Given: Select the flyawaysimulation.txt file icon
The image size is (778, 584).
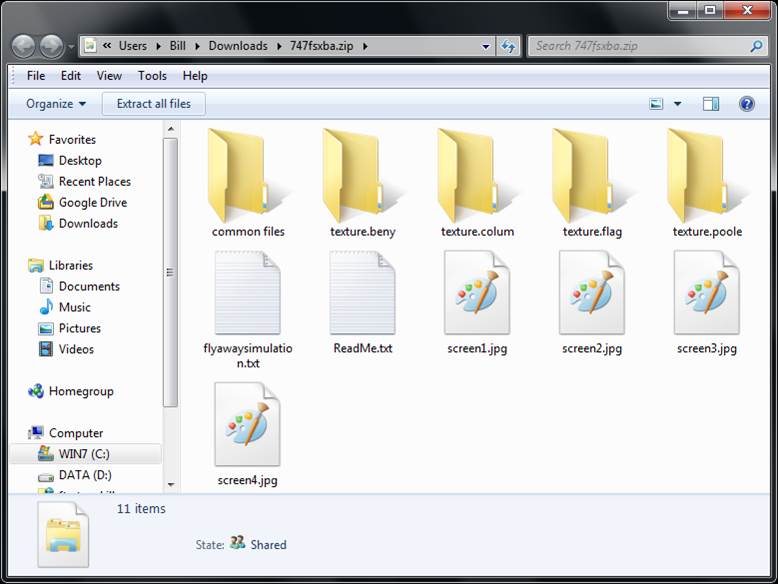Looking at the screenshot, I should point(248,293).
